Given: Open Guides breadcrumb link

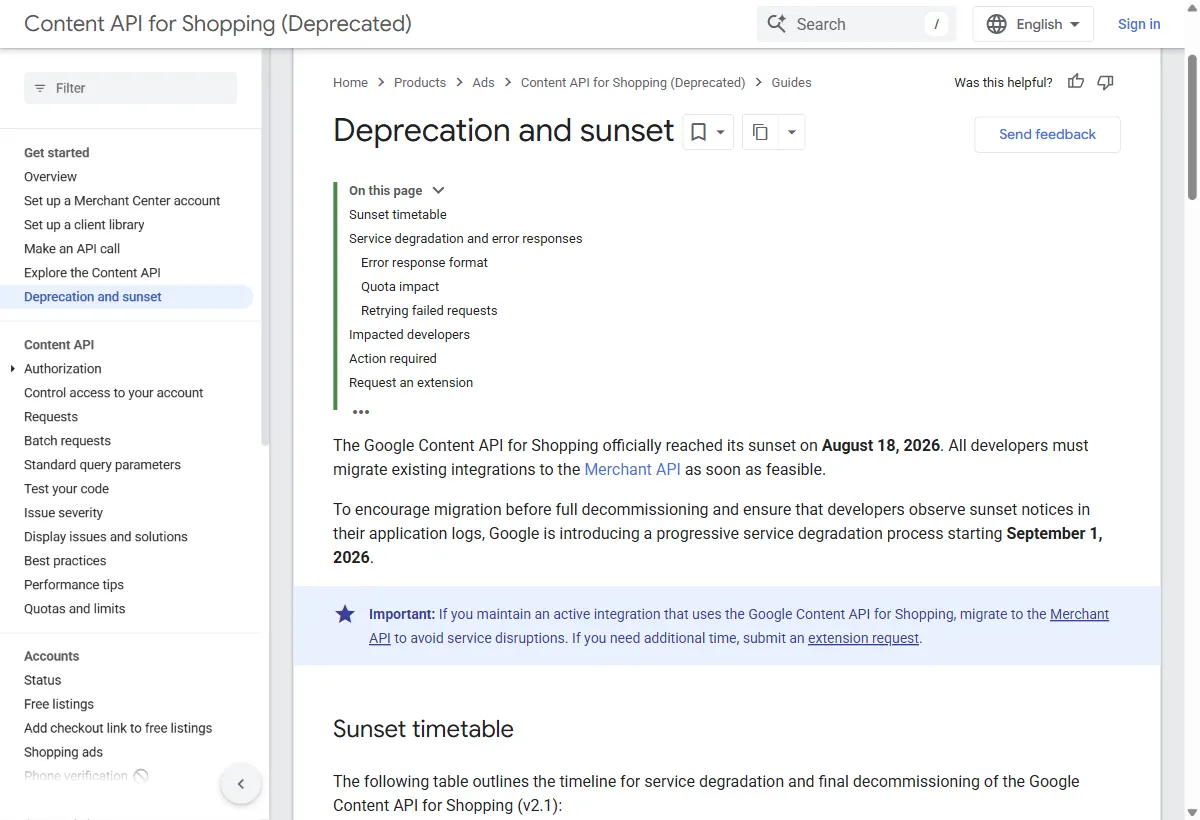Looking at the screenshot, I should [791, 82].
